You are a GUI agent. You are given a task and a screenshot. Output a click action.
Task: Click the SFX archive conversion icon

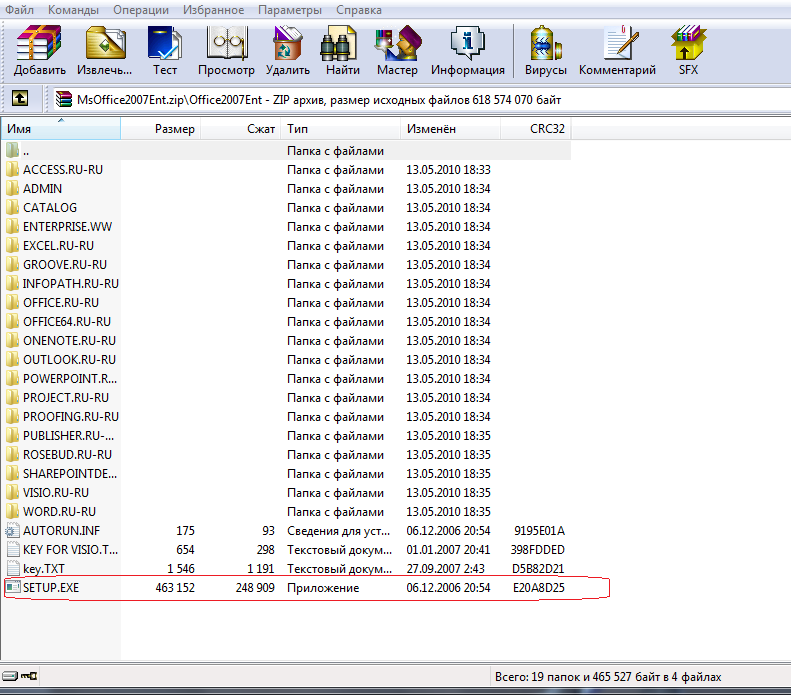[x=688, y=43]
